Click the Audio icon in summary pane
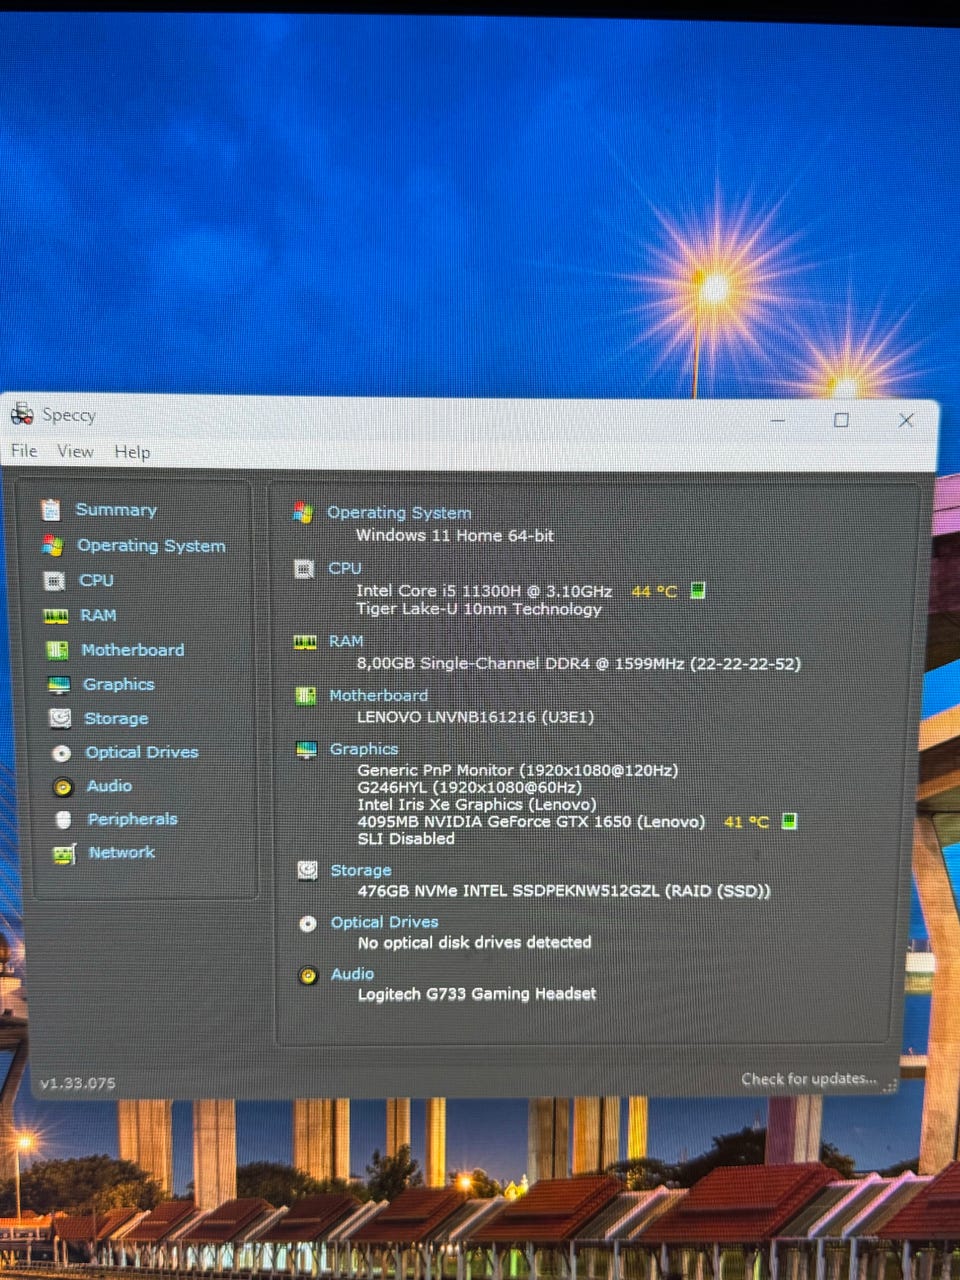 coord(309,975)
